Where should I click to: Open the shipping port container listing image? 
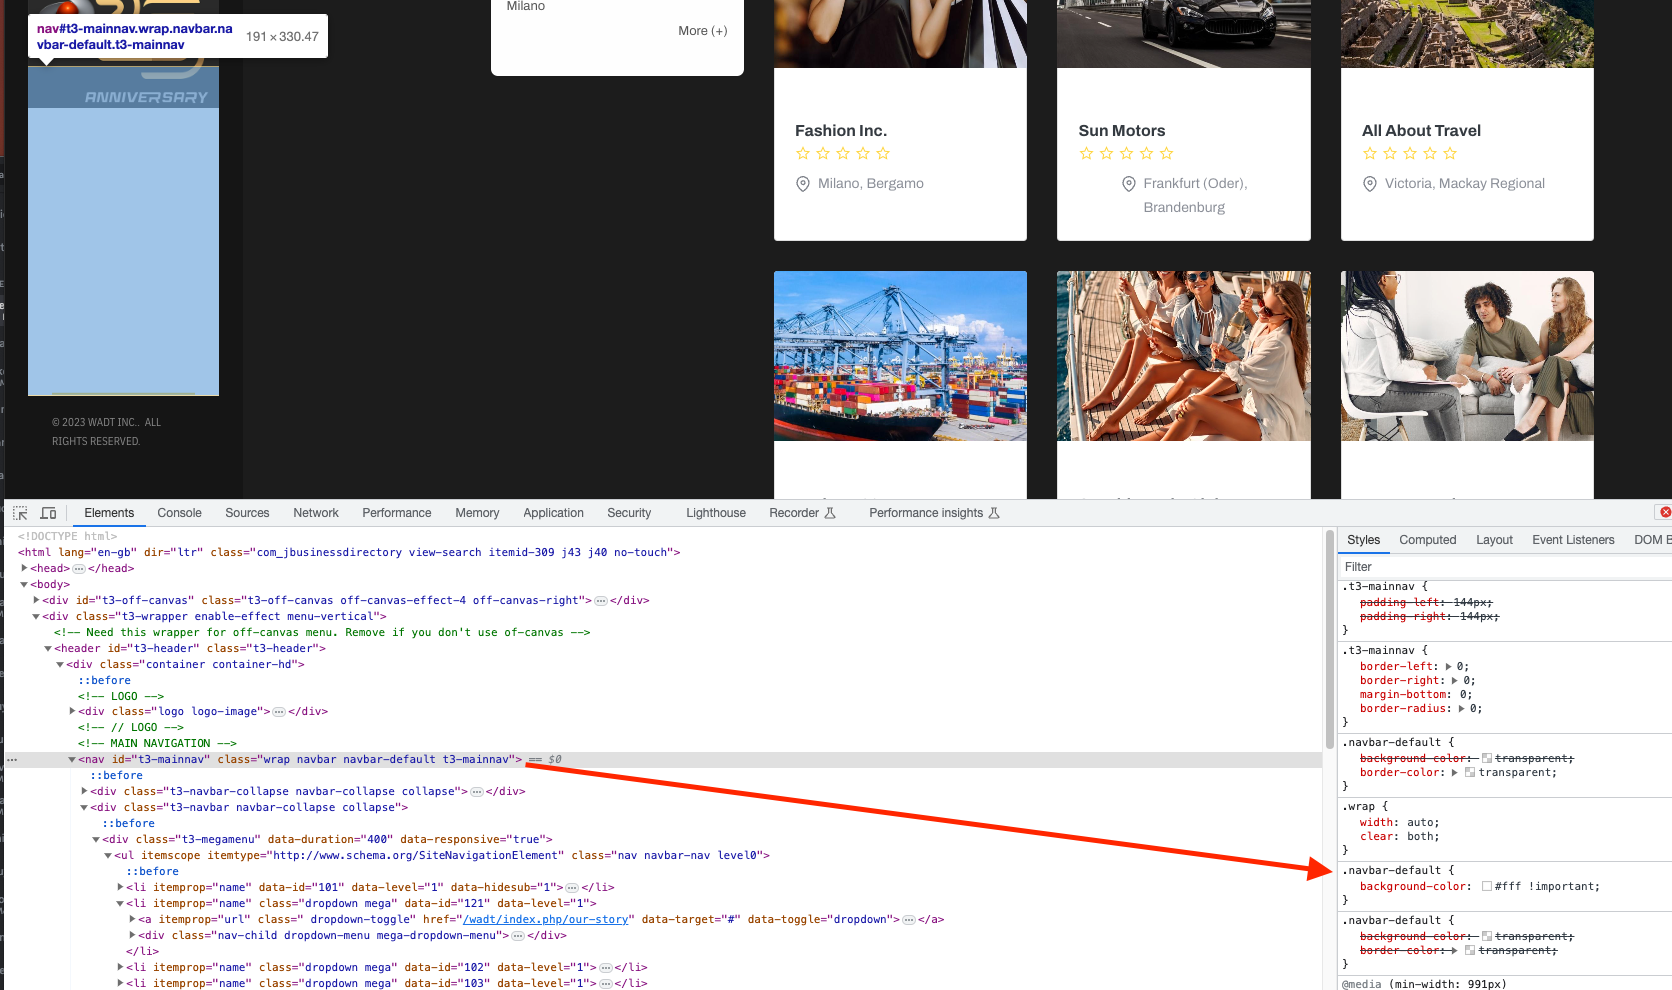900,356
